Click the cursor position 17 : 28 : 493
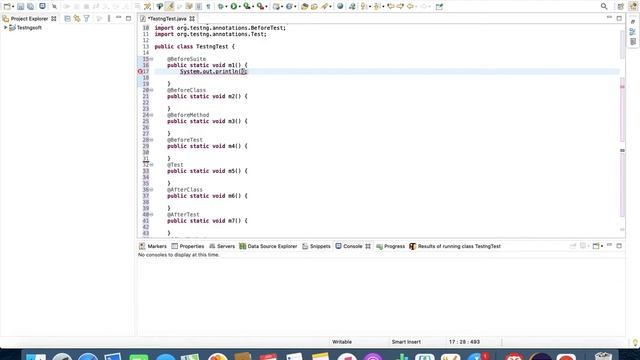The image size is (640, 360). point(464,342)
